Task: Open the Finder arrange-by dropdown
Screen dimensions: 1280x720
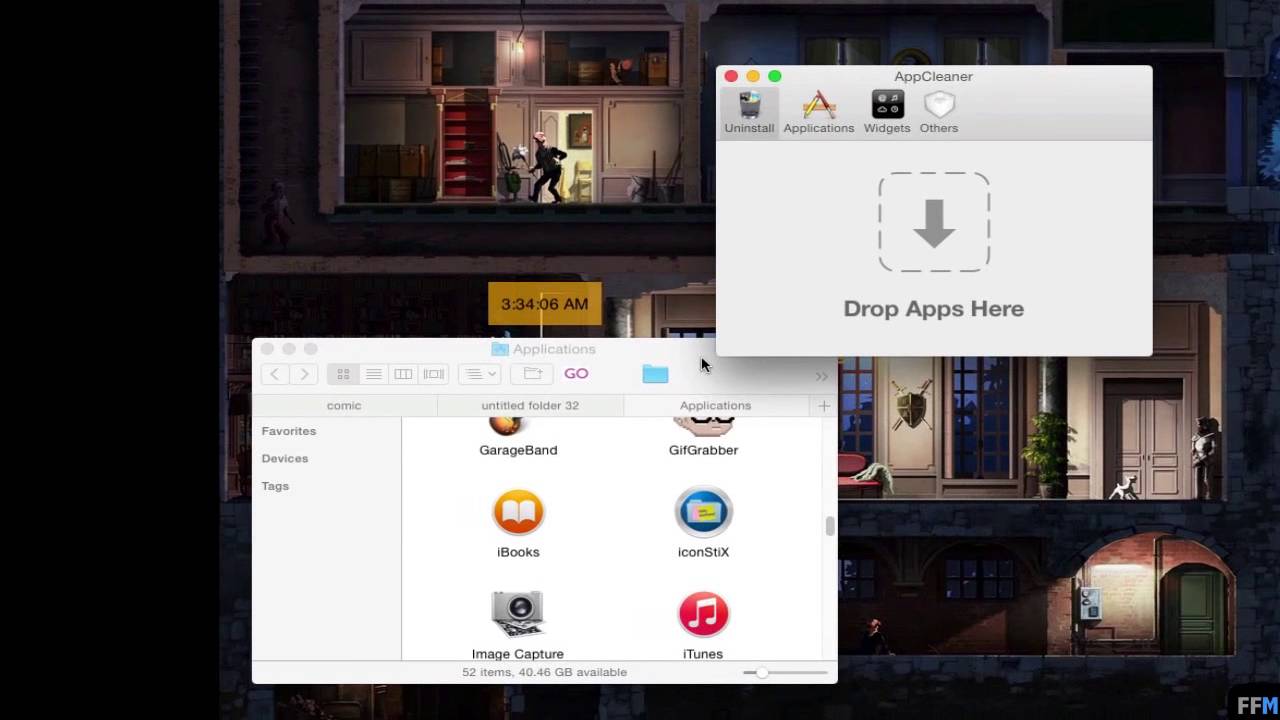Action: pyautogui.click(x=479, y=374)
